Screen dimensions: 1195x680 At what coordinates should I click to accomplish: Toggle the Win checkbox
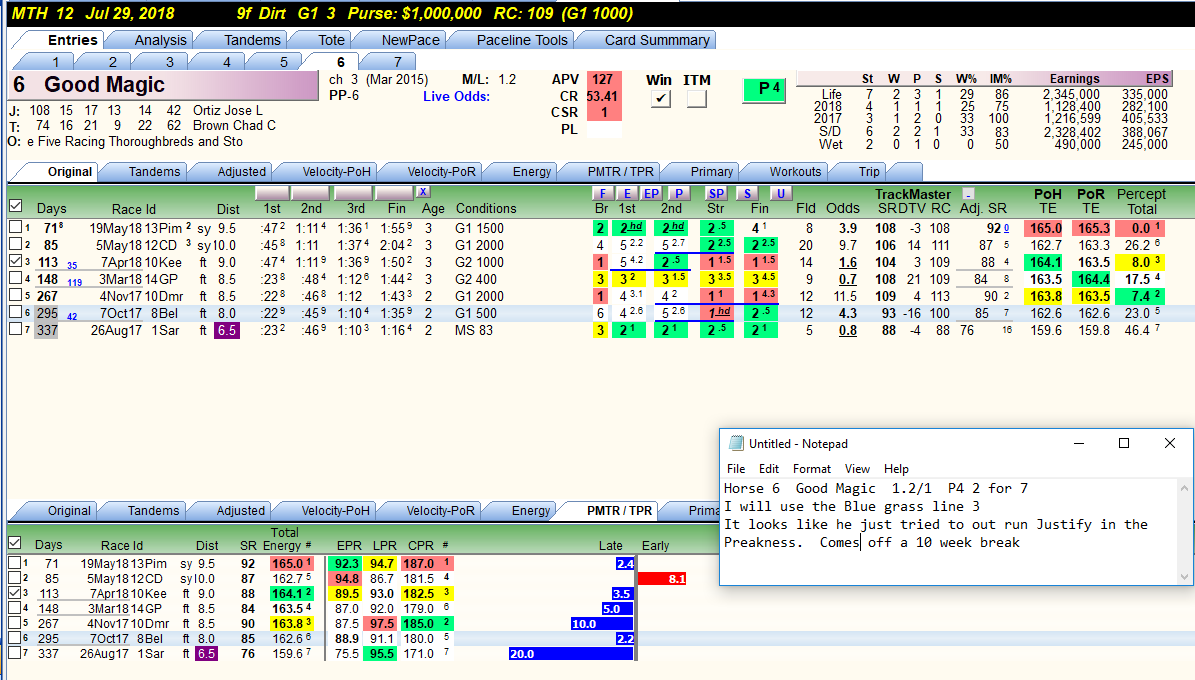click(x=661, y=98)
